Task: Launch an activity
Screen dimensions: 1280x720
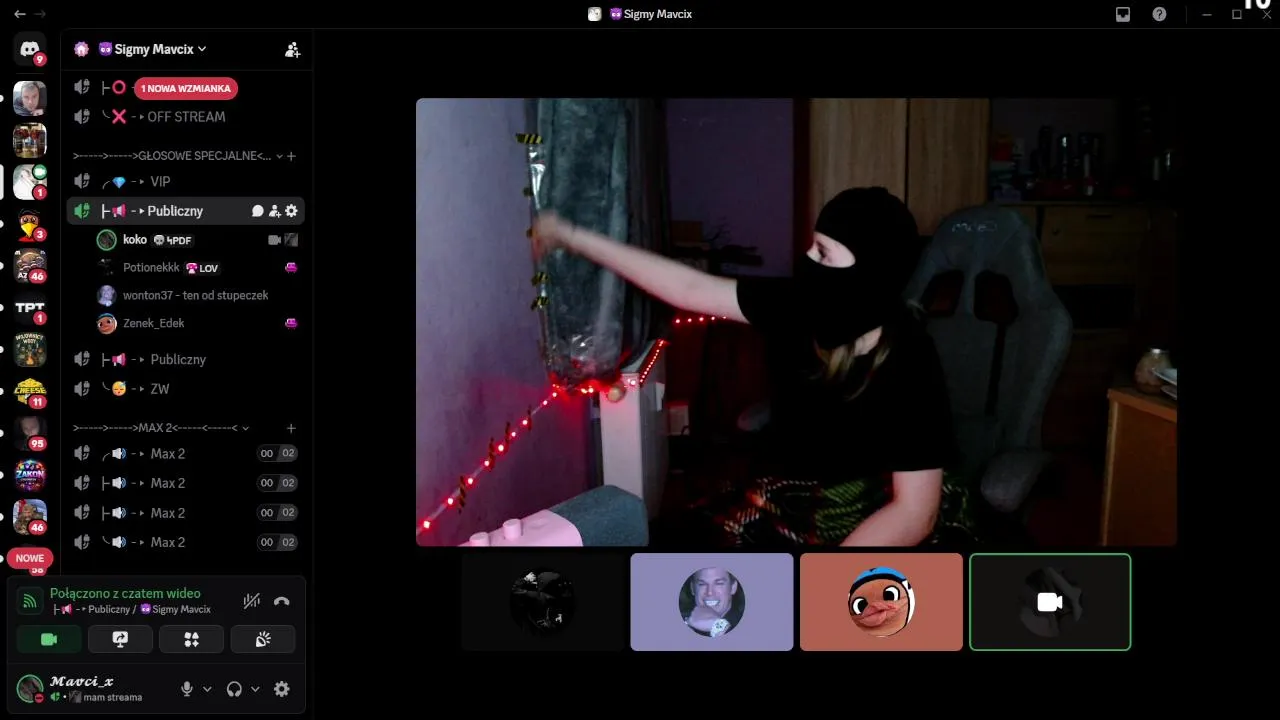Action: coord(192,639)
